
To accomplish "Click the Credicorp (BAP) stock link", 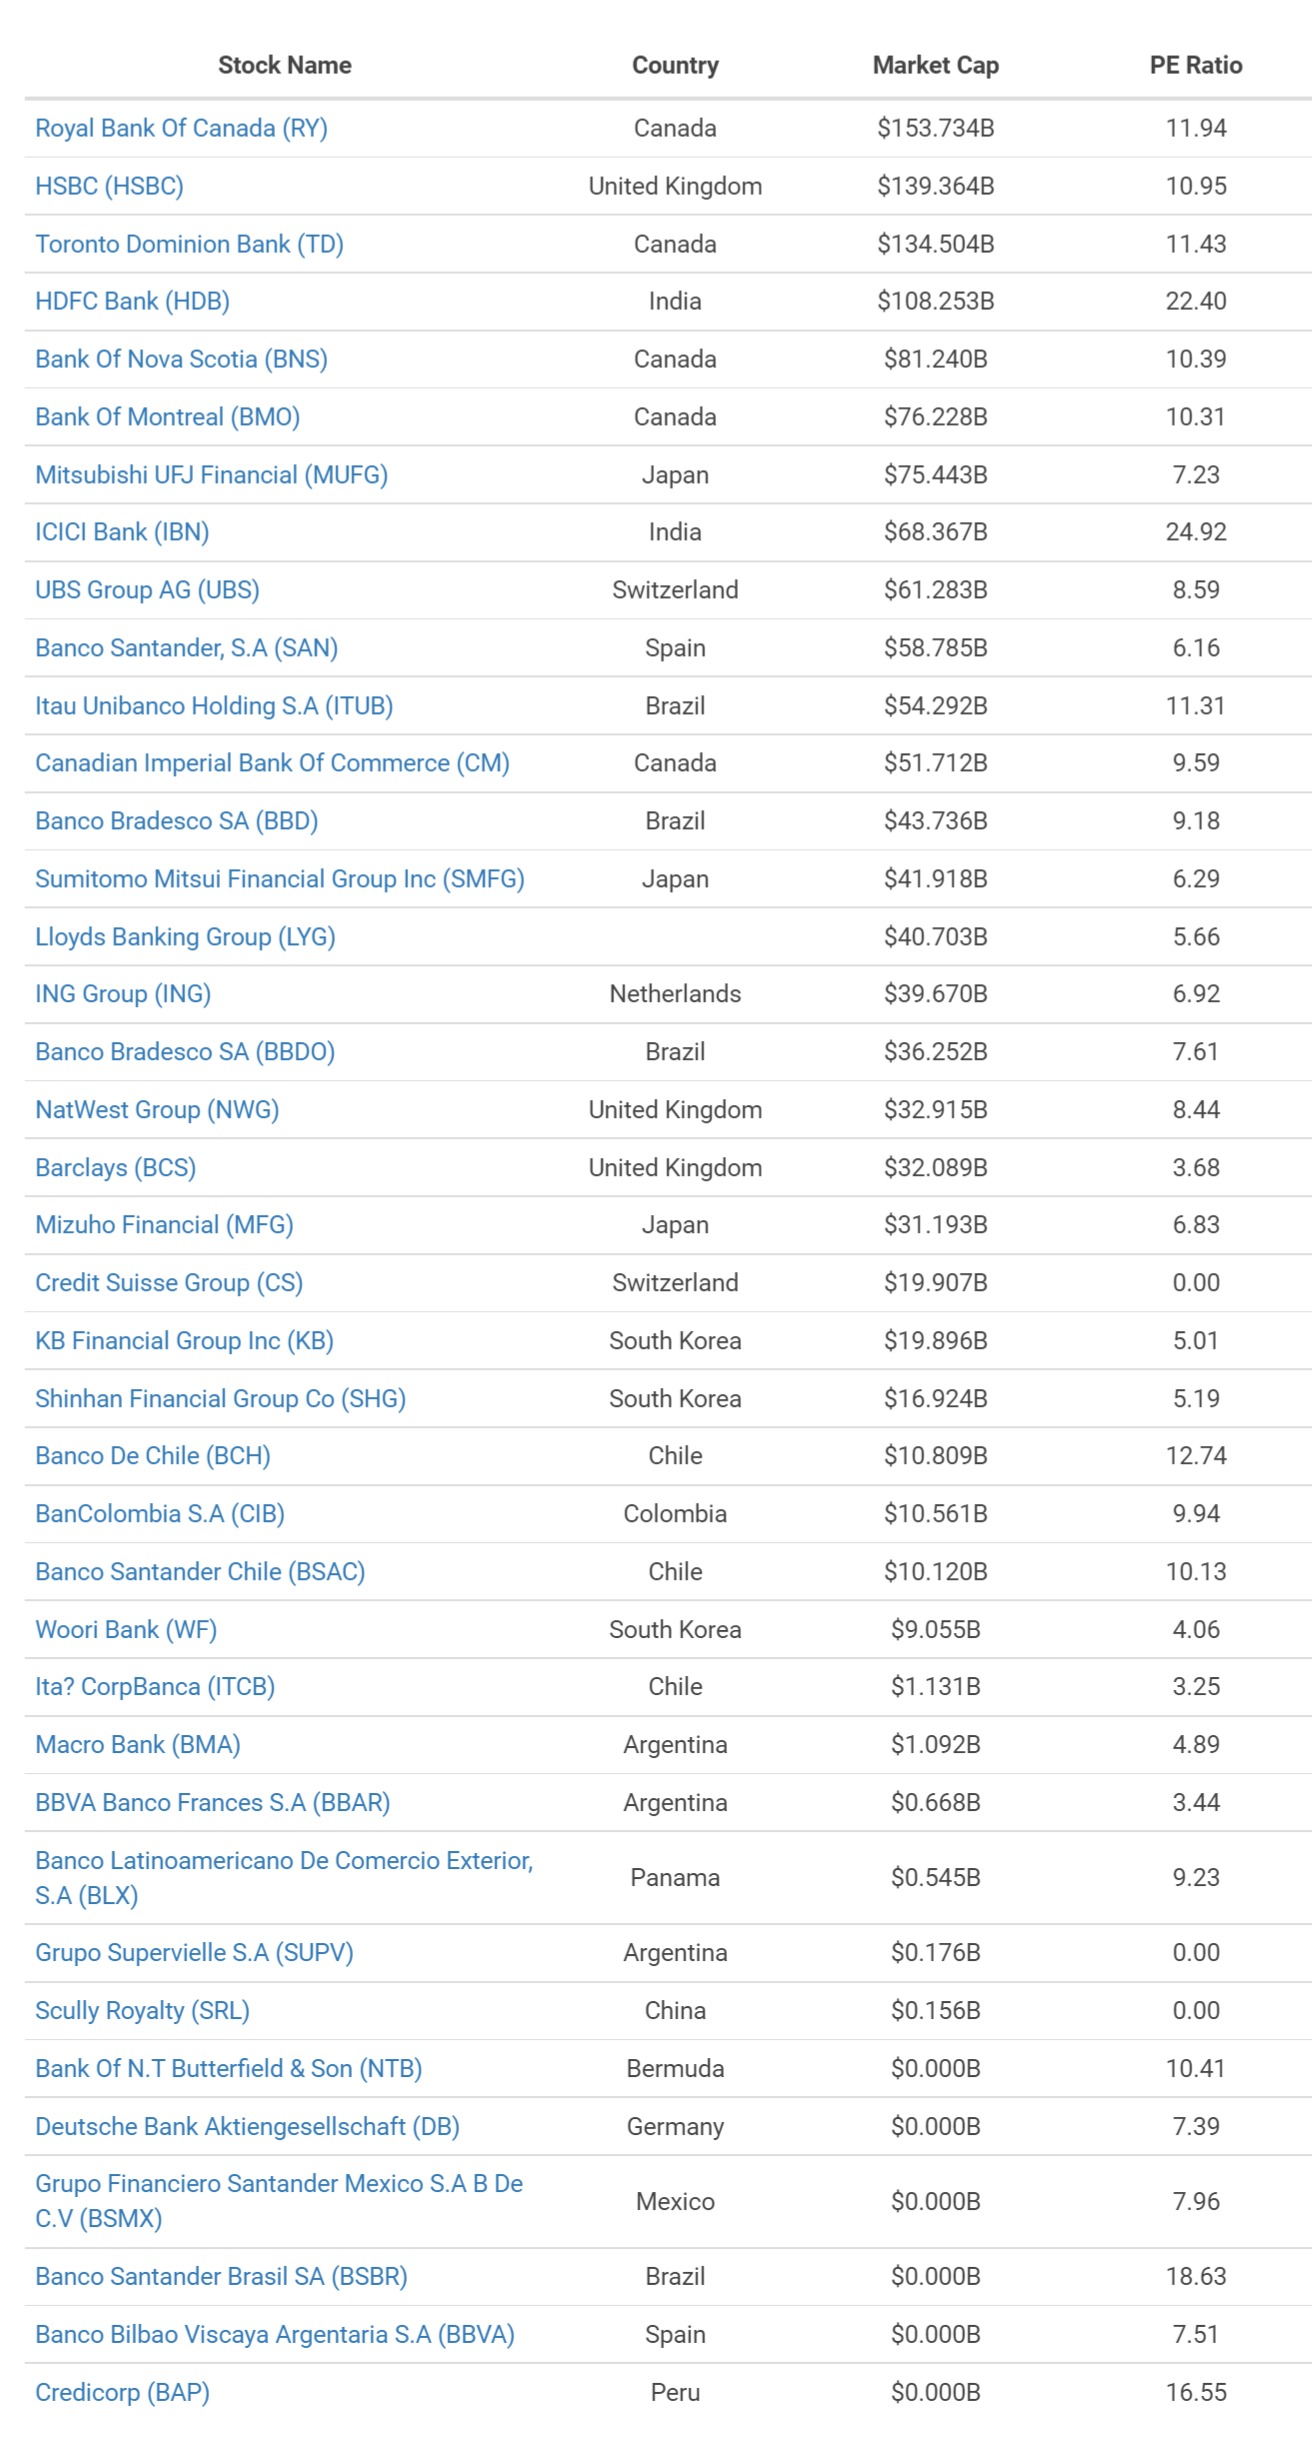I will [x=122, y=2393].
